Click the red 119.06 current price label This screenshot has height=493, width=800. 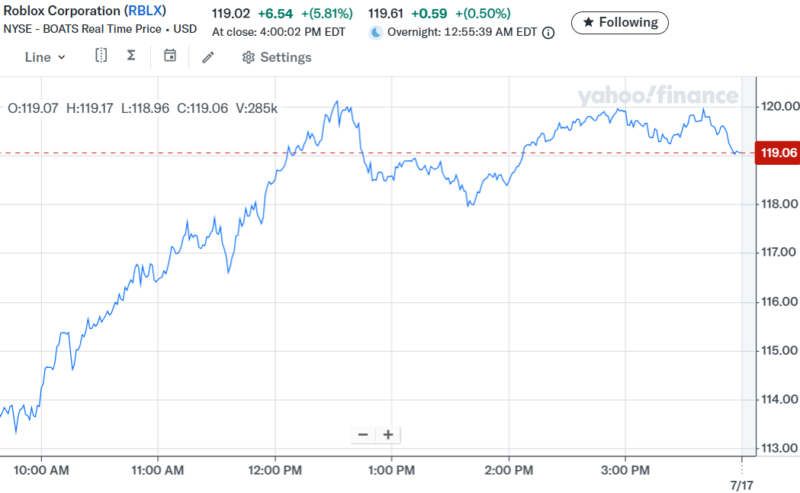[x=776, y=153]
